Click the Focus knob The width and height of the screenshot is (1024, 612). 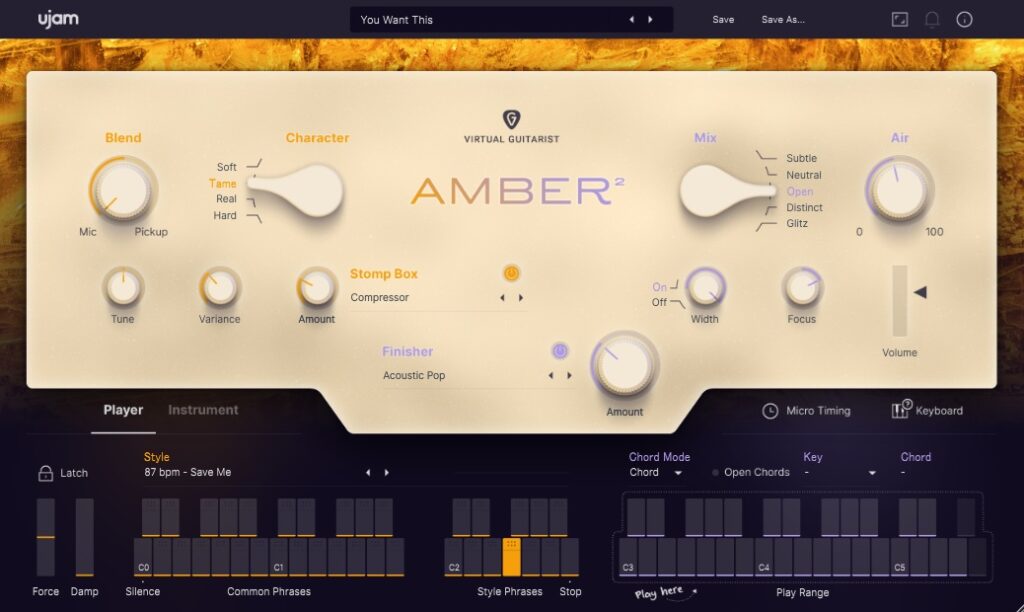(802, 287)
